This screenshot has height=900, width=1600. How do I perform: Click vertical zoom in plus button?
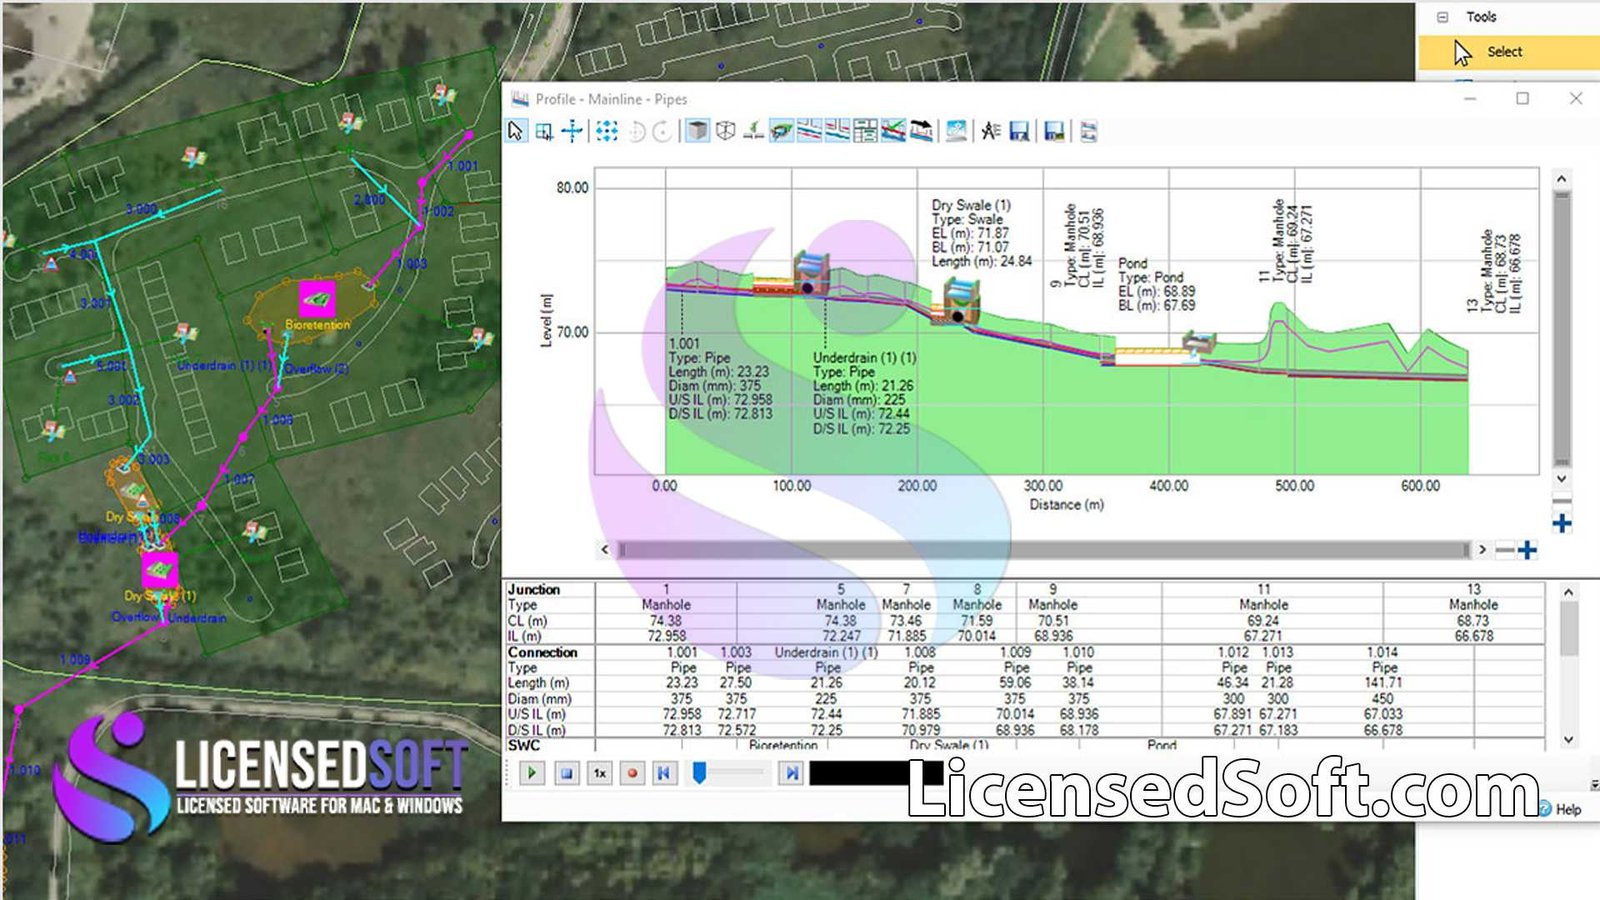(1562, 523)
